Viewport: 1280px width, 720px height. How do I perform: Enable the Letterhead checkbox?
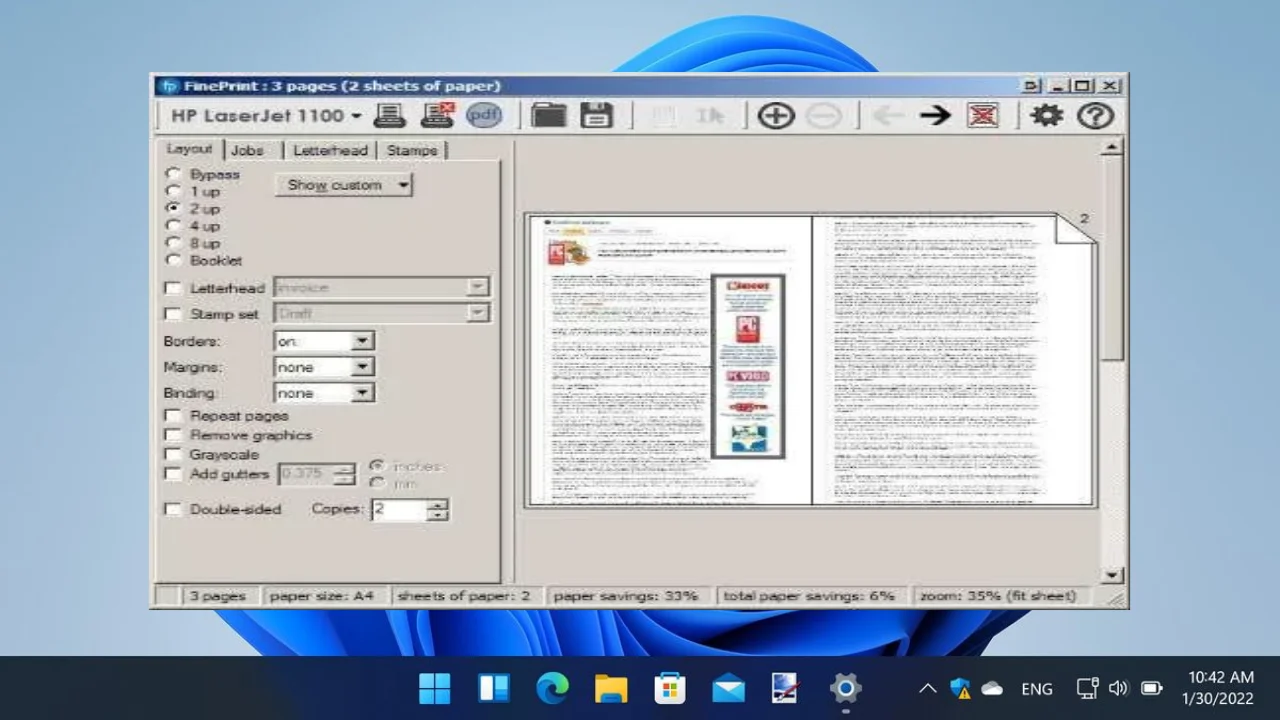174,288
